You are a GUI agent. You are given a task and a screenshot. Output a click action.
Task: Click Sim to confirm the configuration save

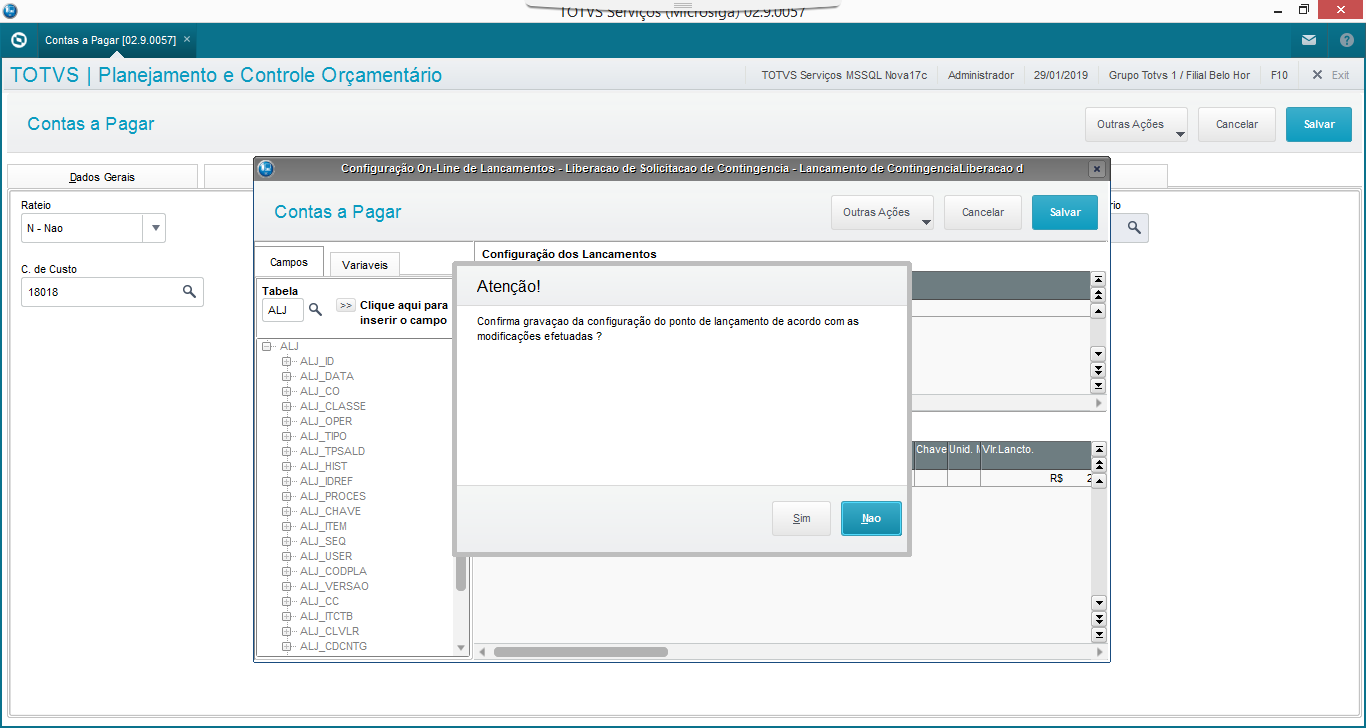(x=802, y=518)
